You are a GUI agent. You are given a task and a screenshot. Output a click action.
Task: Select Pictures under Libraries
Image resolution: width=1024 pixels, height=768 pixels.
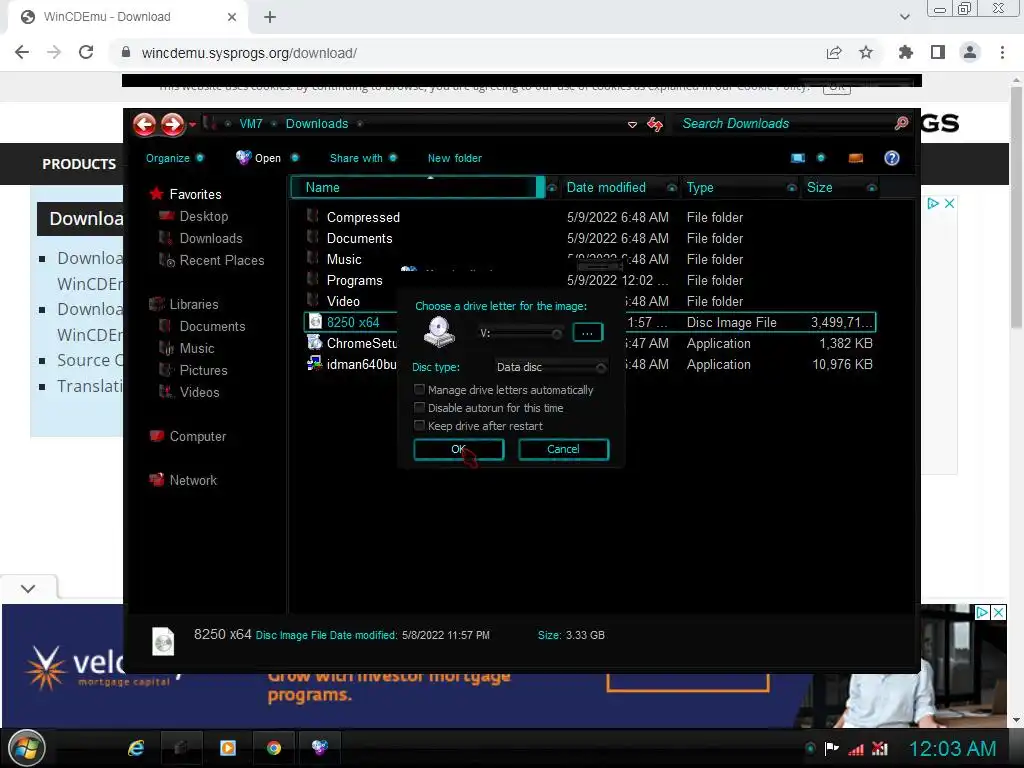tap(194, 370)
